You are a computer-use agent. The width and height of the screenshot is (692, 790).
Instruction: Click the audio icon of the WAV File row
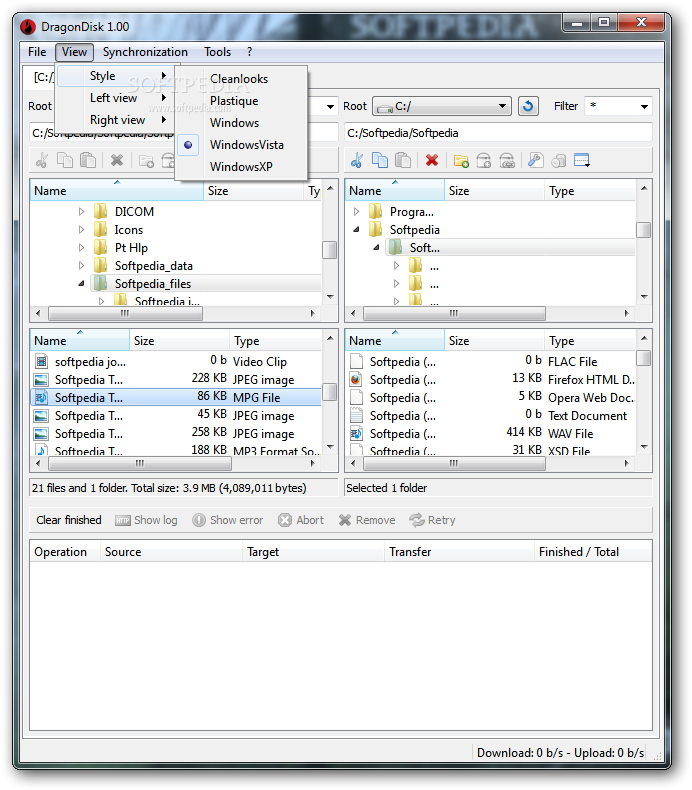click(x=356, y=433)
